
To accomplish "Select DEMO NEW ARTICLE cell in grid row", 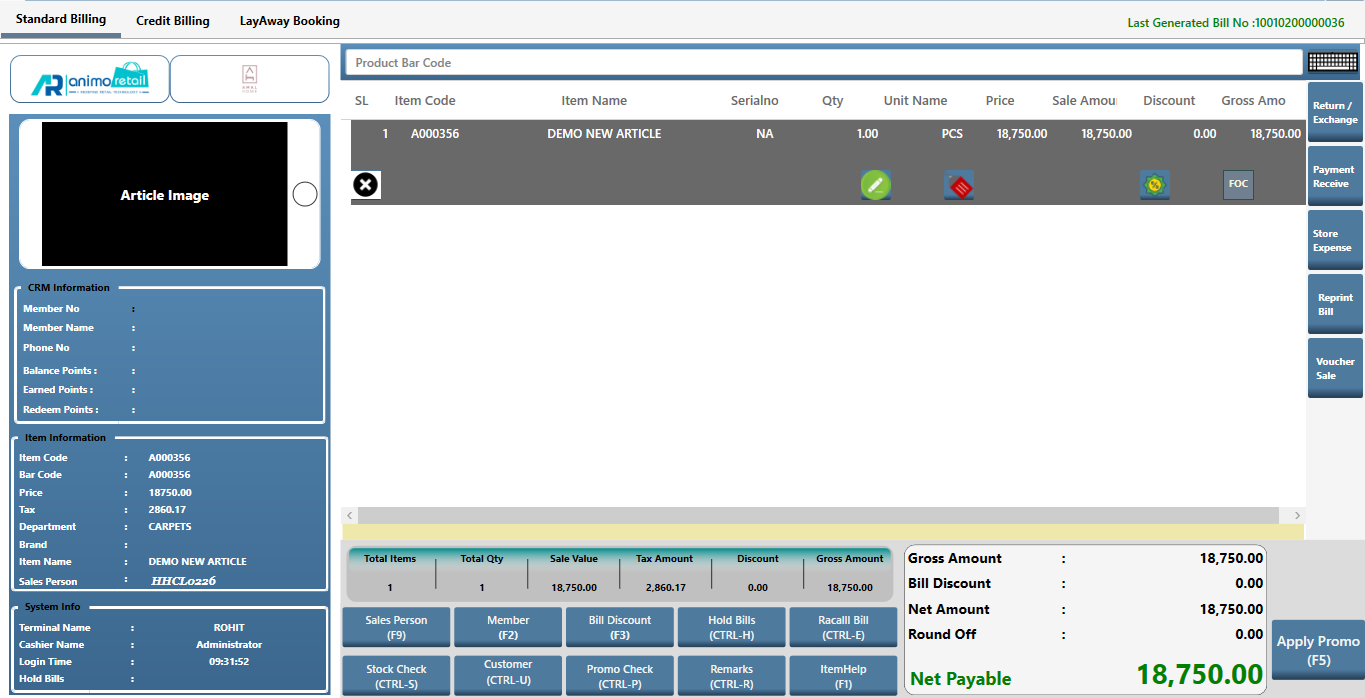I will [604, 134].
